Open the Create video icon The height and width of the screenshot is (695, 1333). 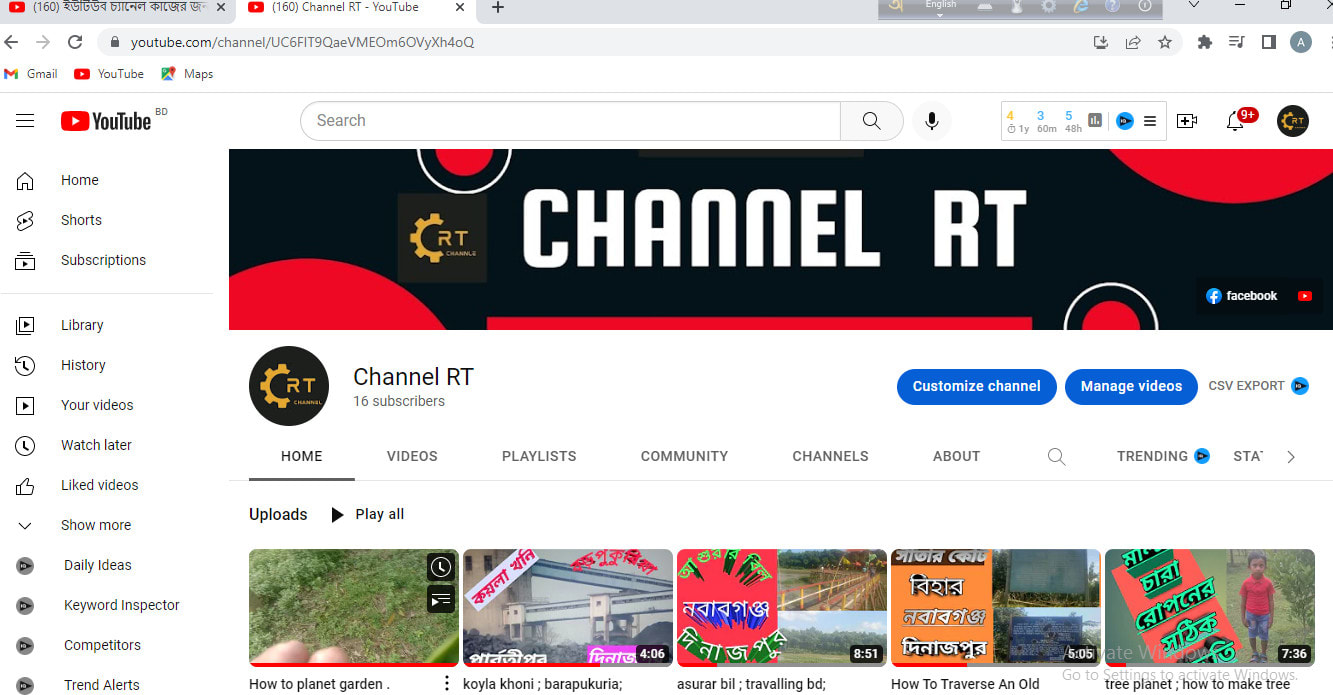(x=1187, y=120)
